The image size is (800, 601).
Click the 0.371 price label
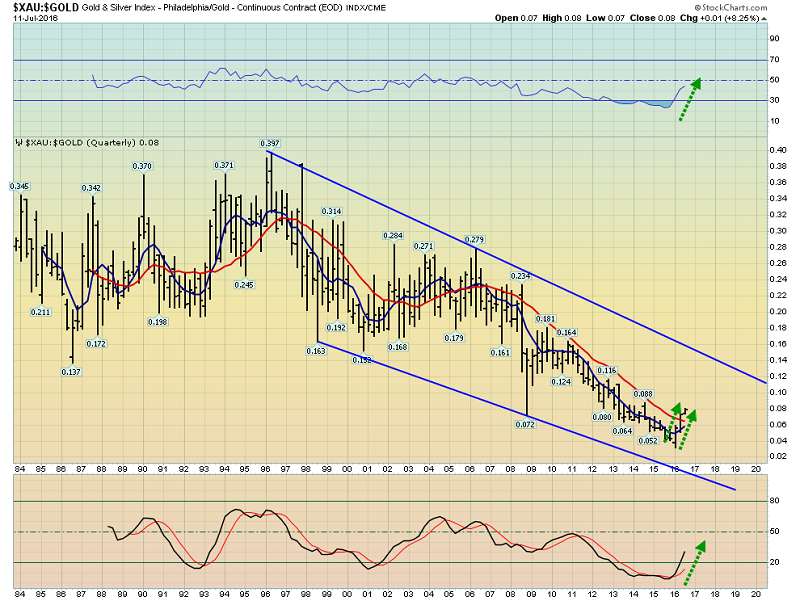point(224,165)
